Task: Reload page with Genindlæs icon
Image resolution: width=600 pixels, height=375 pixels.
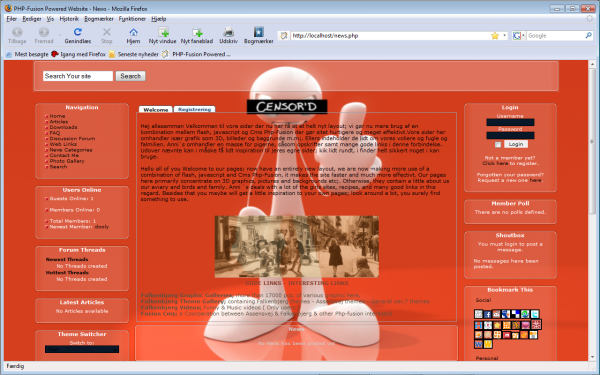Action: point(78,36)
